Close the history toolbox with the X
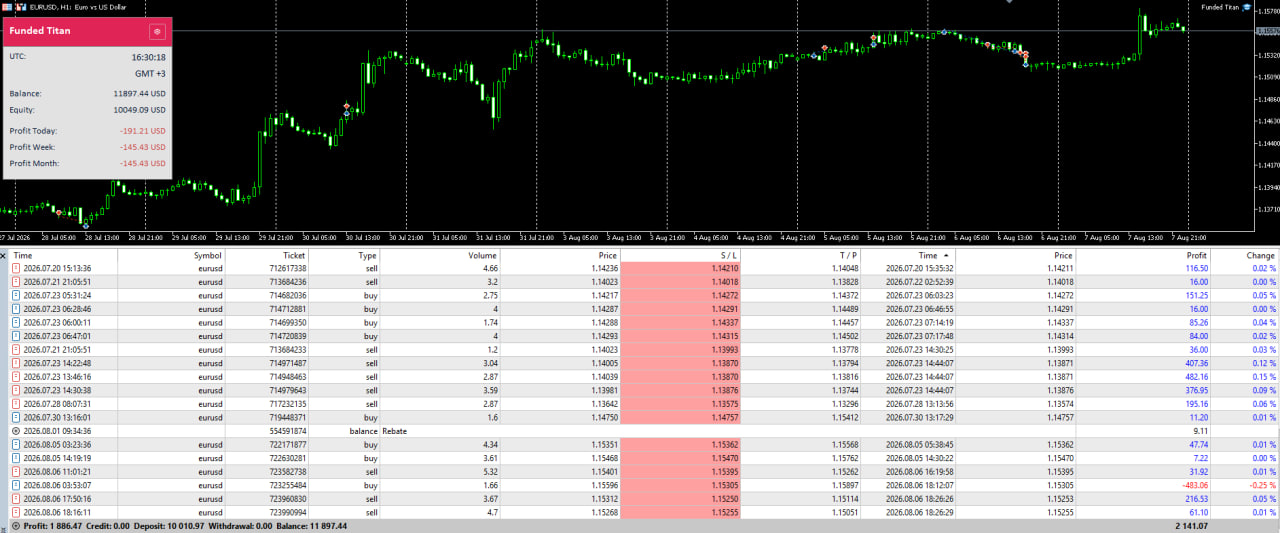 pos(4,256)
